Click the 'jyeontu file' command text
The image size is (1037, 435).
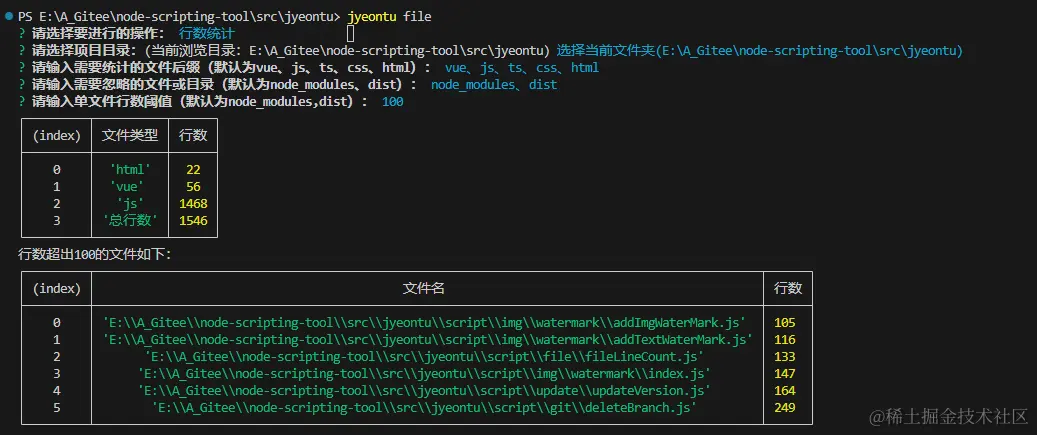(x=389, y=17)
